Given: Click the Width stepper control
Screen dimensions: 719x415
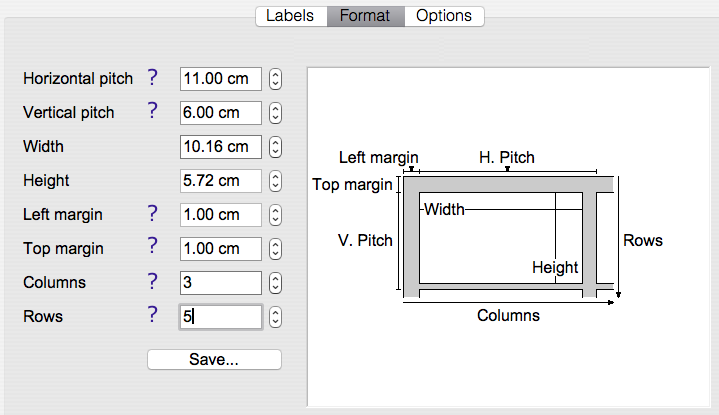Looking at the screenshot, I should (276, 147).
